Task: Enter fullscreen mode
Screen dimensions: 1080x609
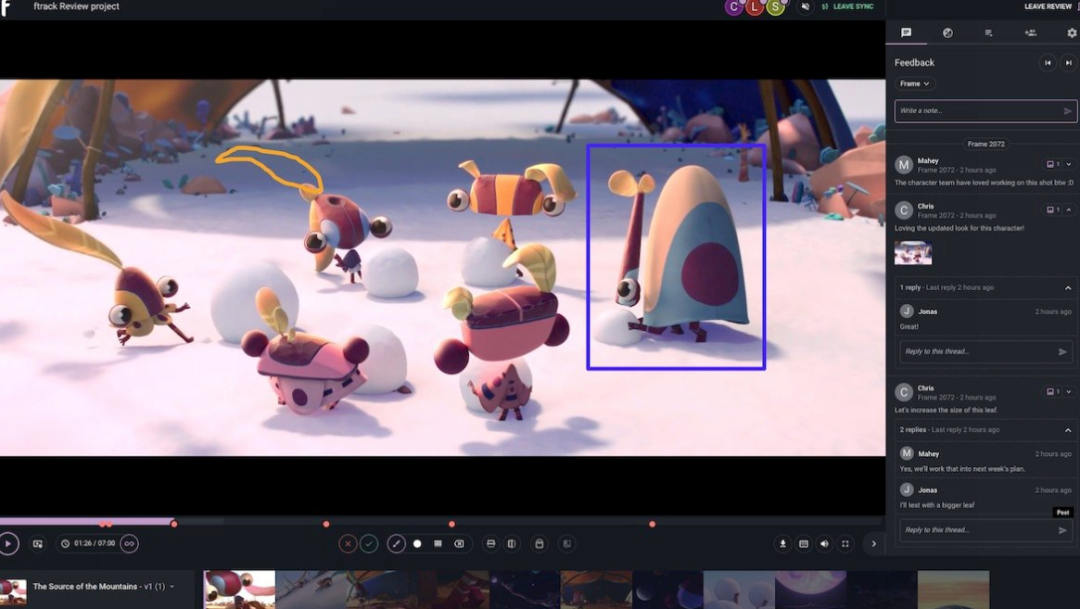Action: coord(845,544)
